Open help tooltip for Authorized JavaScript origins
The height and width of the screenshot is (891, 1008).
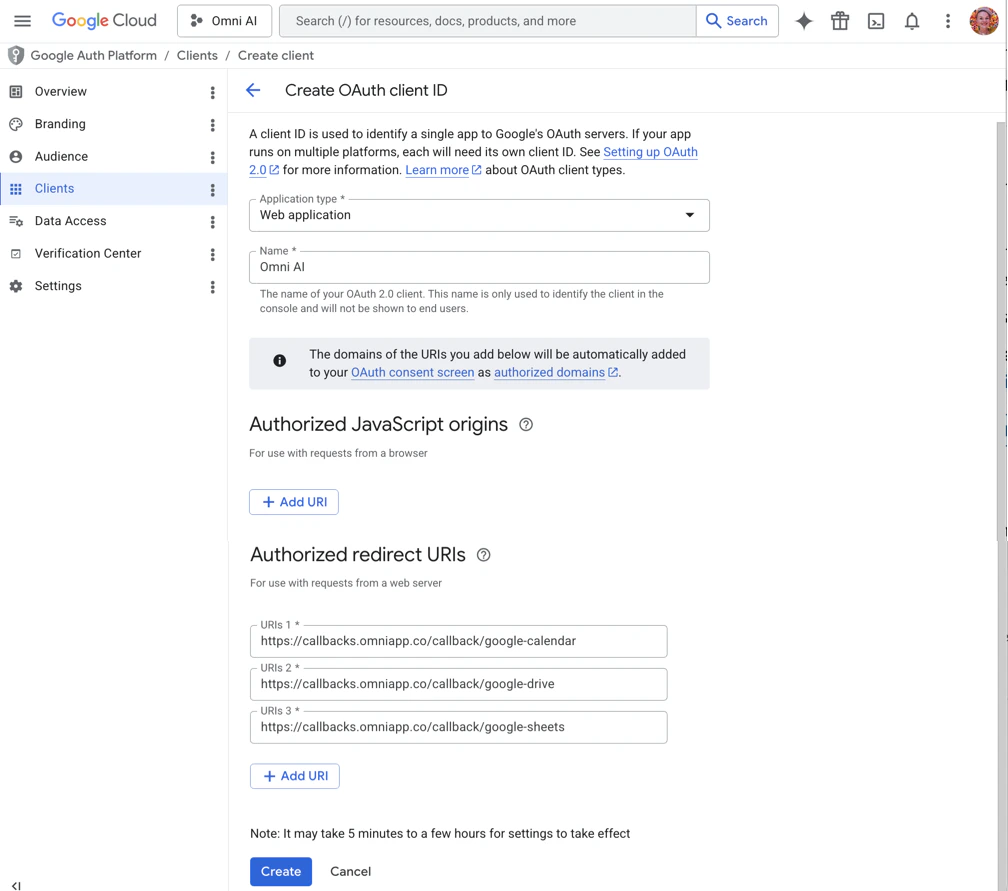(x=526, y=425)
